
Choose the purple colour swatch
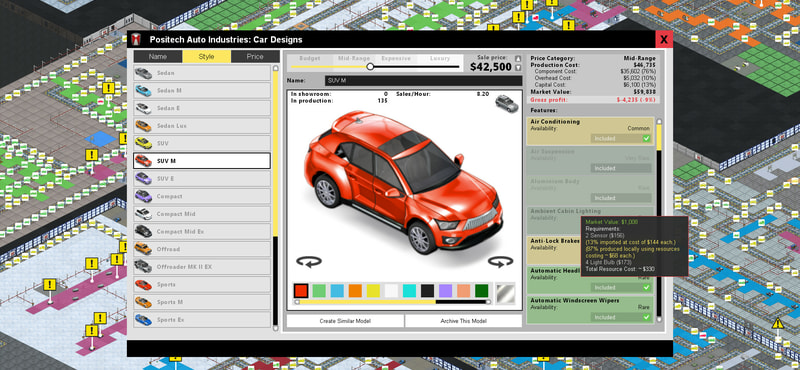coord(445,291)
